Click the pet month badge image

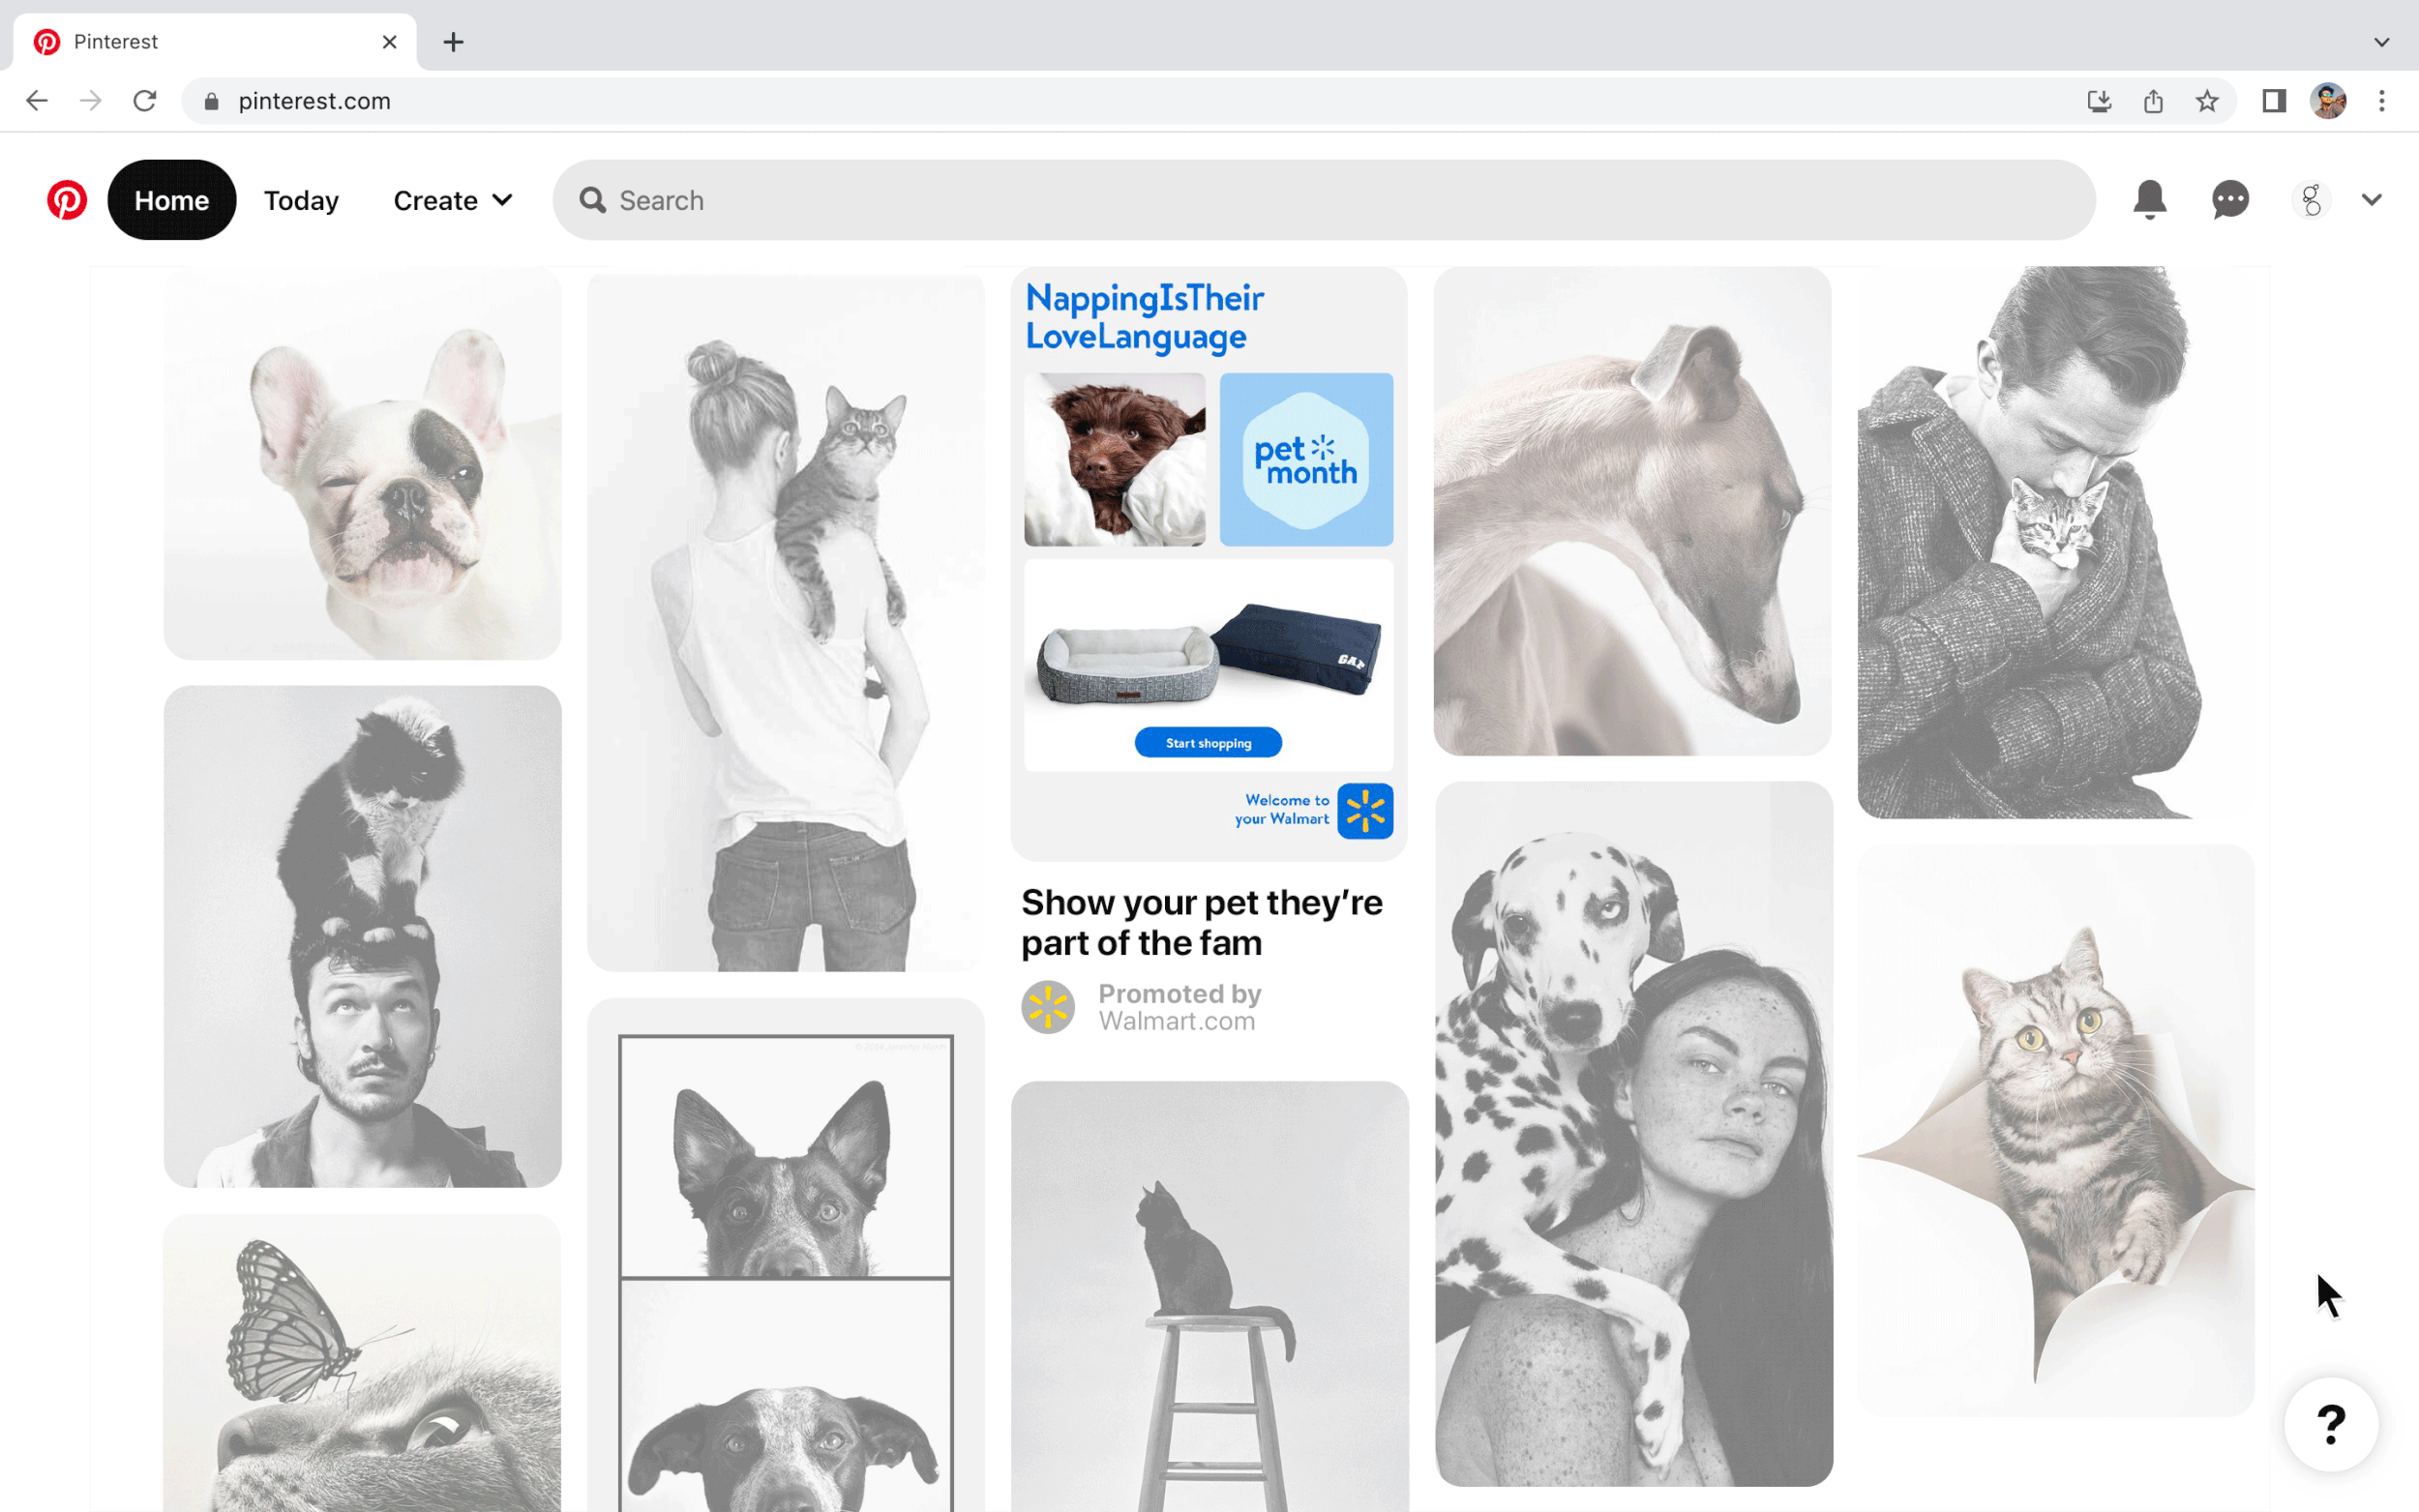[1306, 460]
